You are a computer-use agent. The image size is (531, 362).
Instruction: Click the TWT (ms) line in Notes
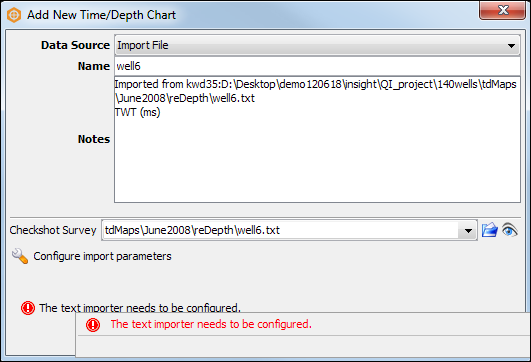[x=137, y=112]
